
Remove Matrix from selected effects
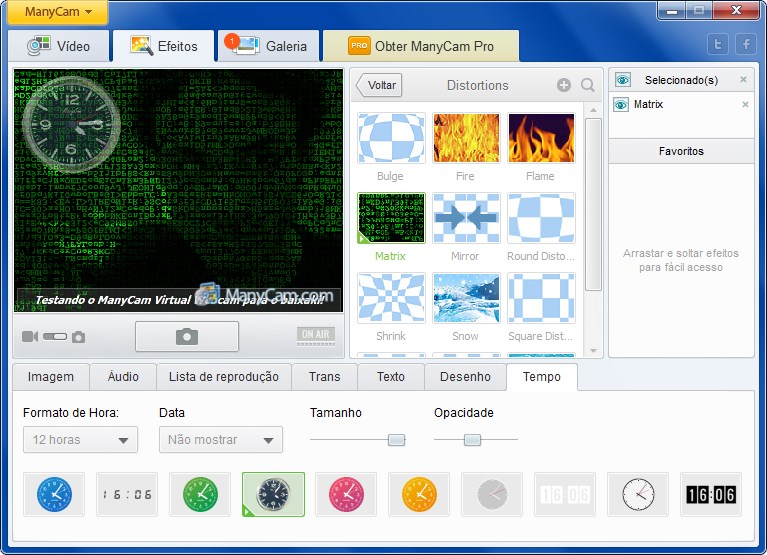tap(745, 104)
